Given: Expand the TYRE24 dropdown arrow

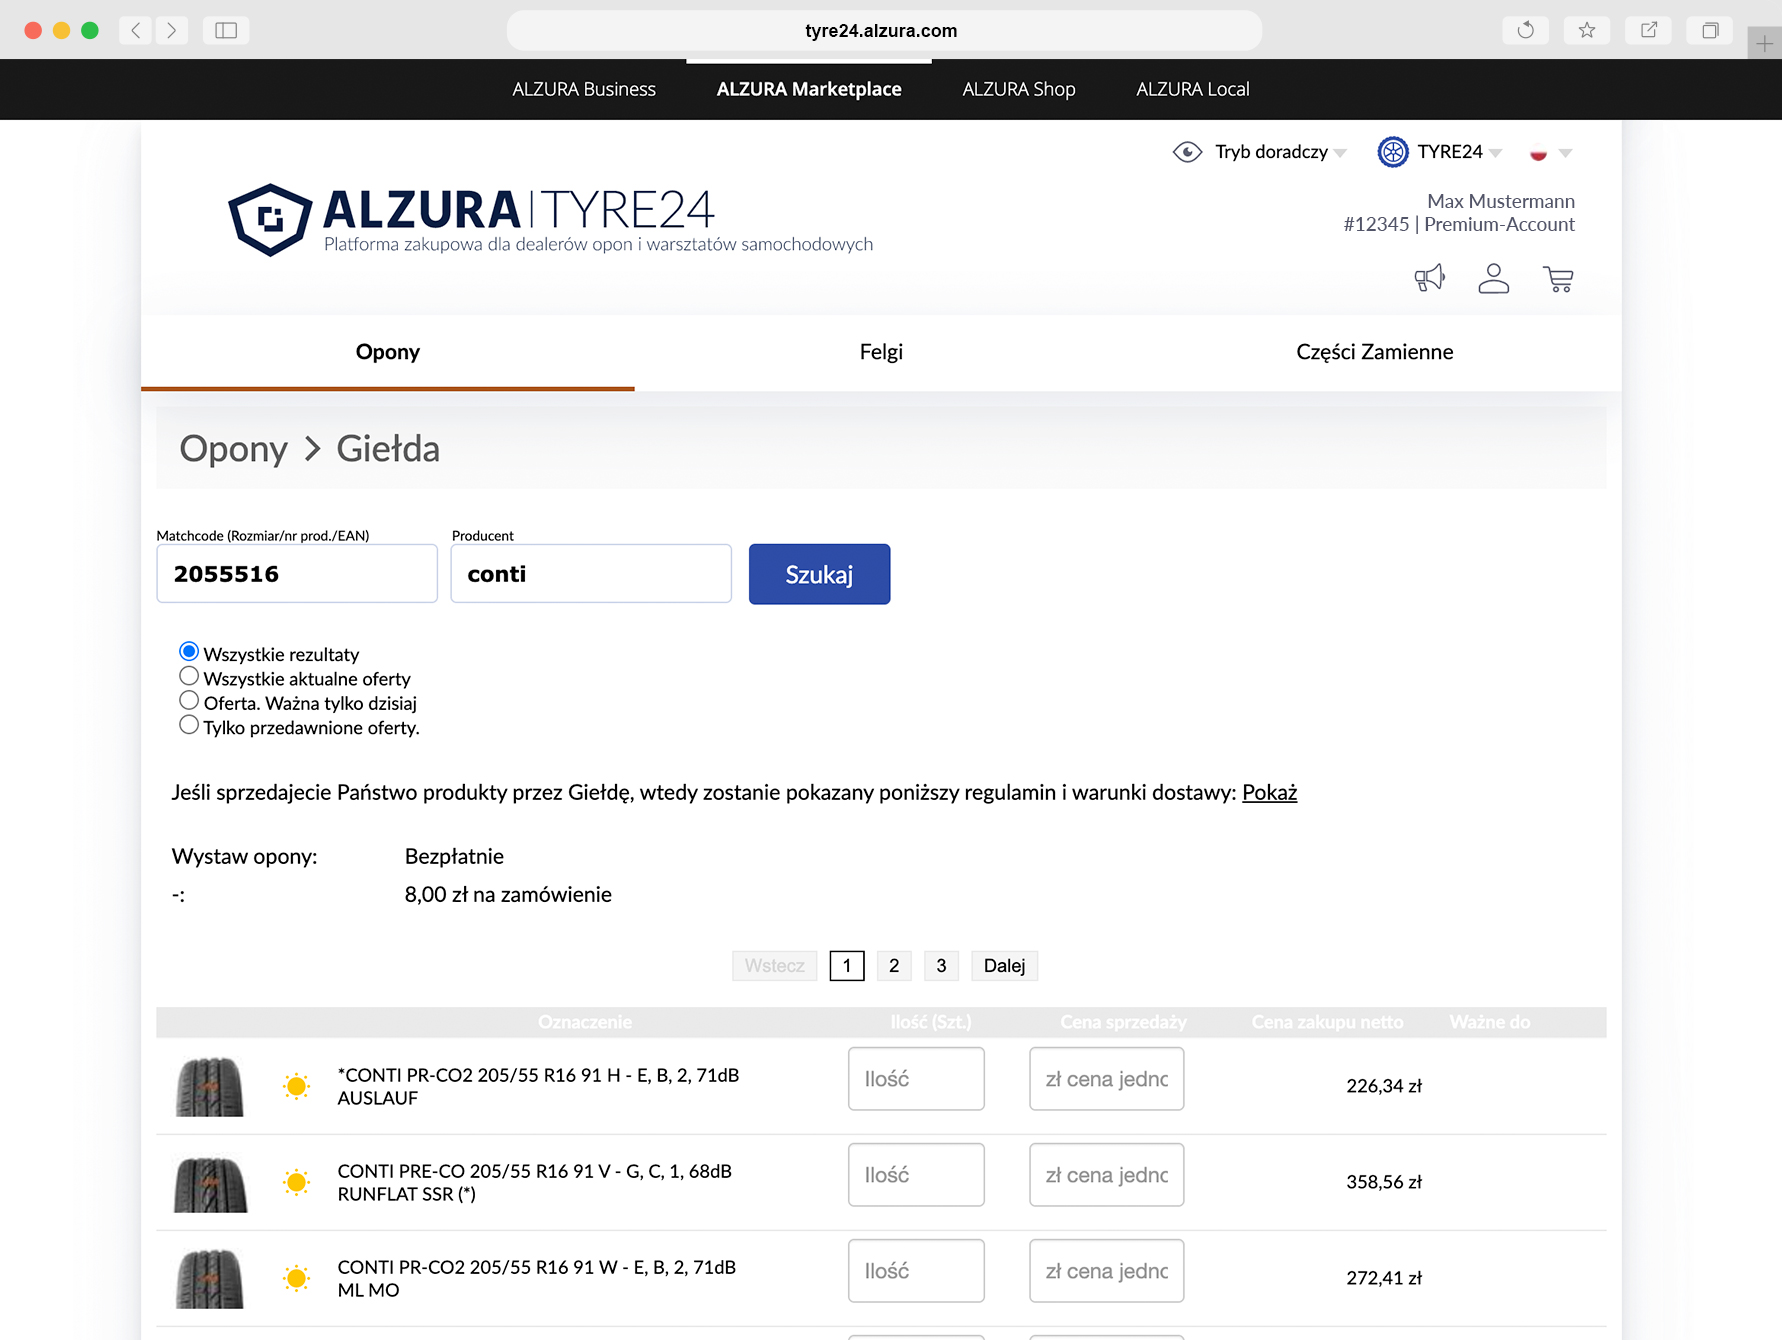Looking at the screenshot, I should (1495, 153).
